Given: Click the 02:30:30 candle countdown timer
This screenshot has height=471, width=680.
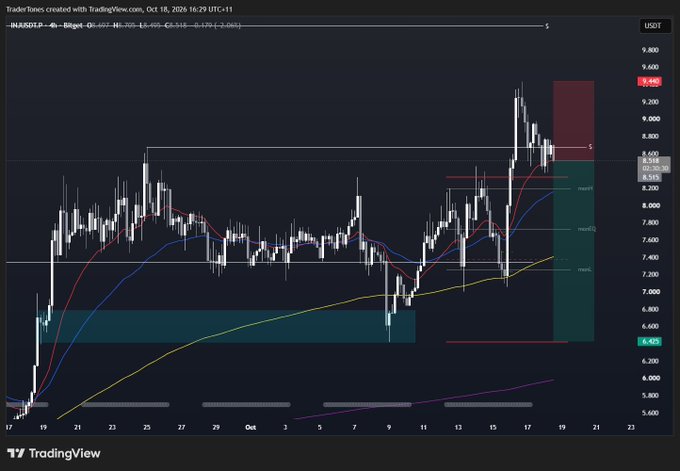Looking at the screenshot, I should click(655, 168).
